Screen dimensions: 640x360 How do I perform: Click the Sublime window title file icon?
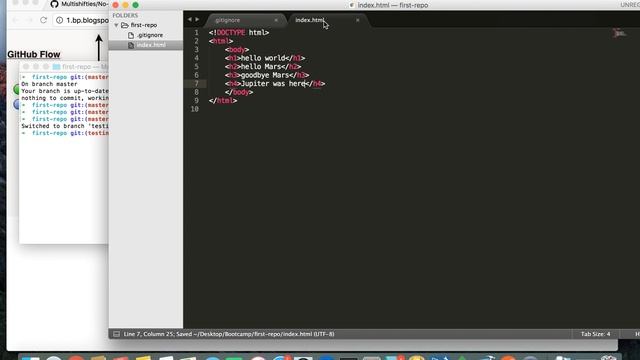(x=352, y=5)
